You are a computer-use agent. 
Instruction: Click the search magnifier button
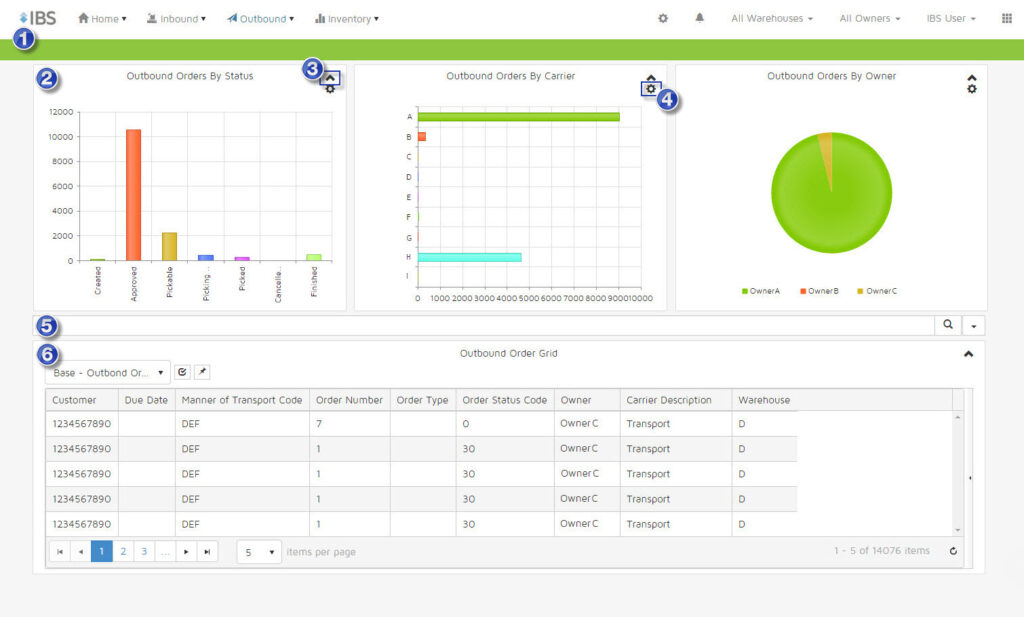point(948,325)
